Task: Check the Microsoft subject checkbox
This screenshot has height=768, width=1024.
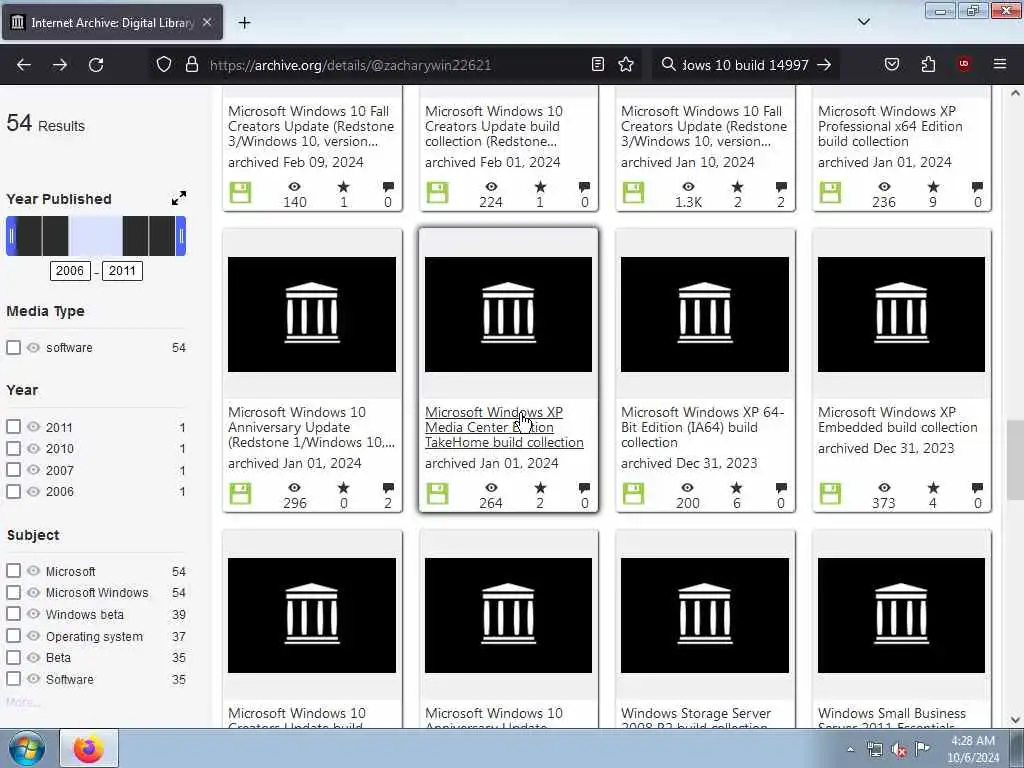Action: [x=13, y=571]
